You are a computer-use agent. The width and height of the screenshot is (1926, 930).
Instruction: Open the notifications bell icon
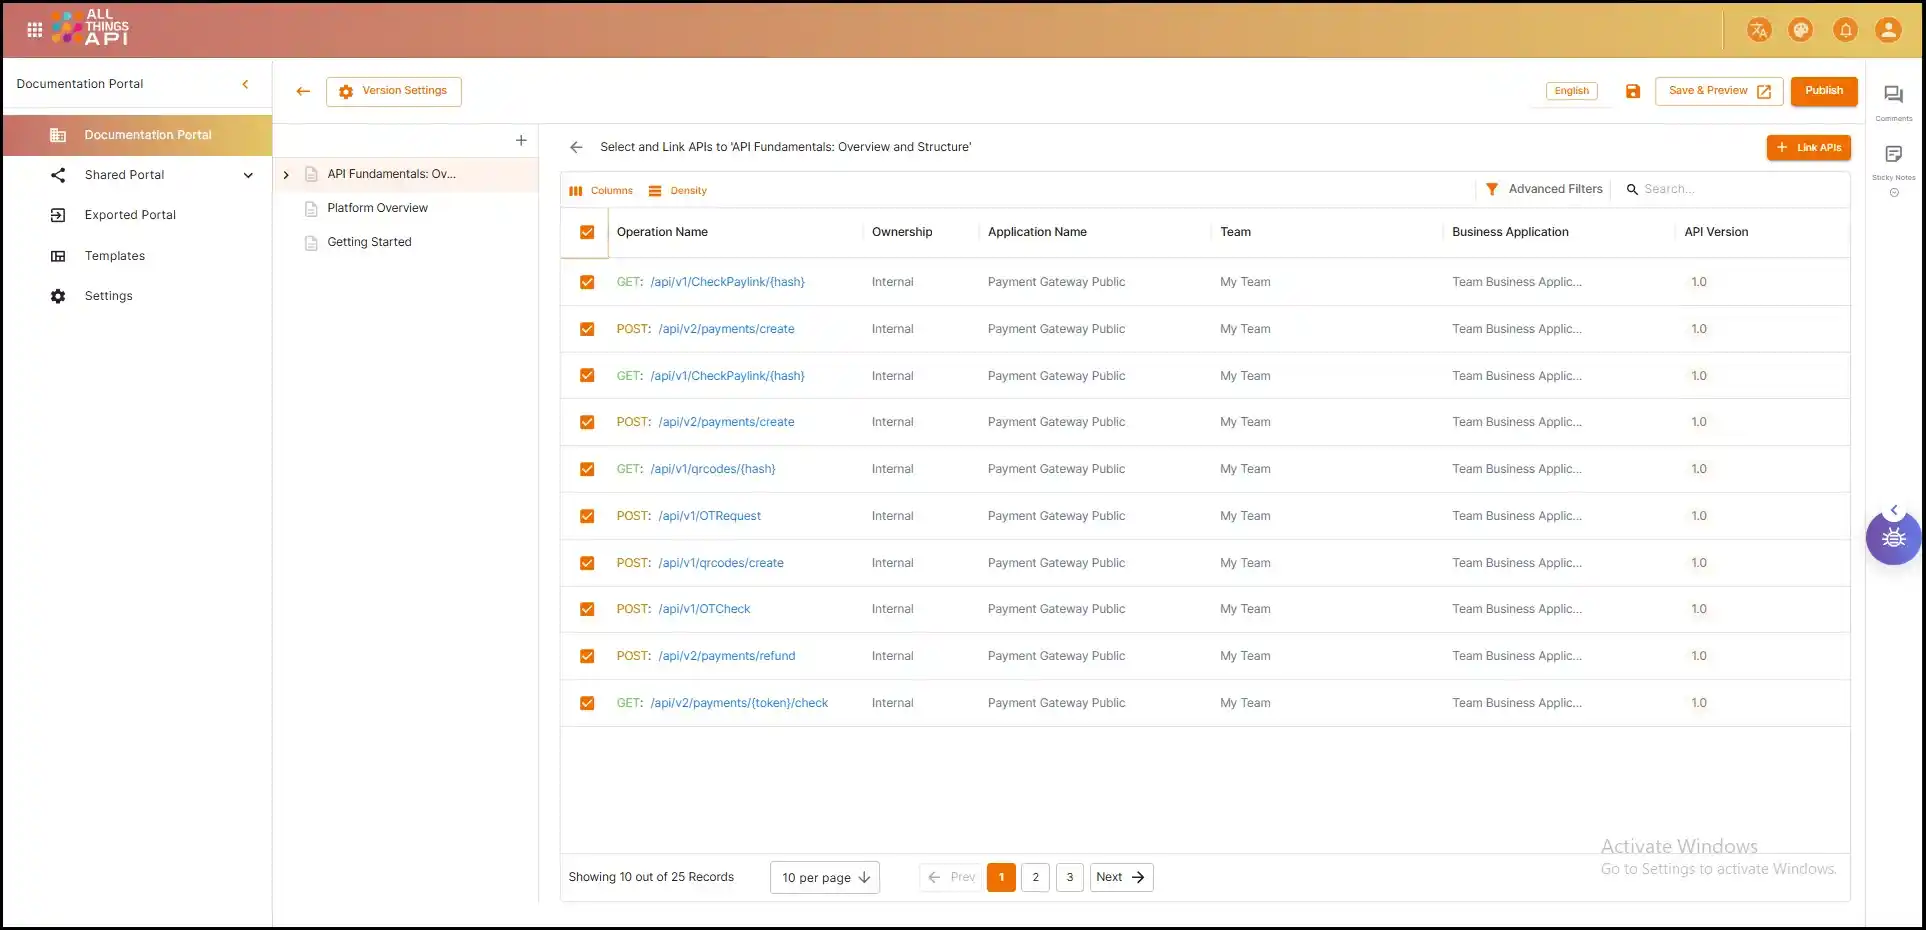(x=1845, y=30)
